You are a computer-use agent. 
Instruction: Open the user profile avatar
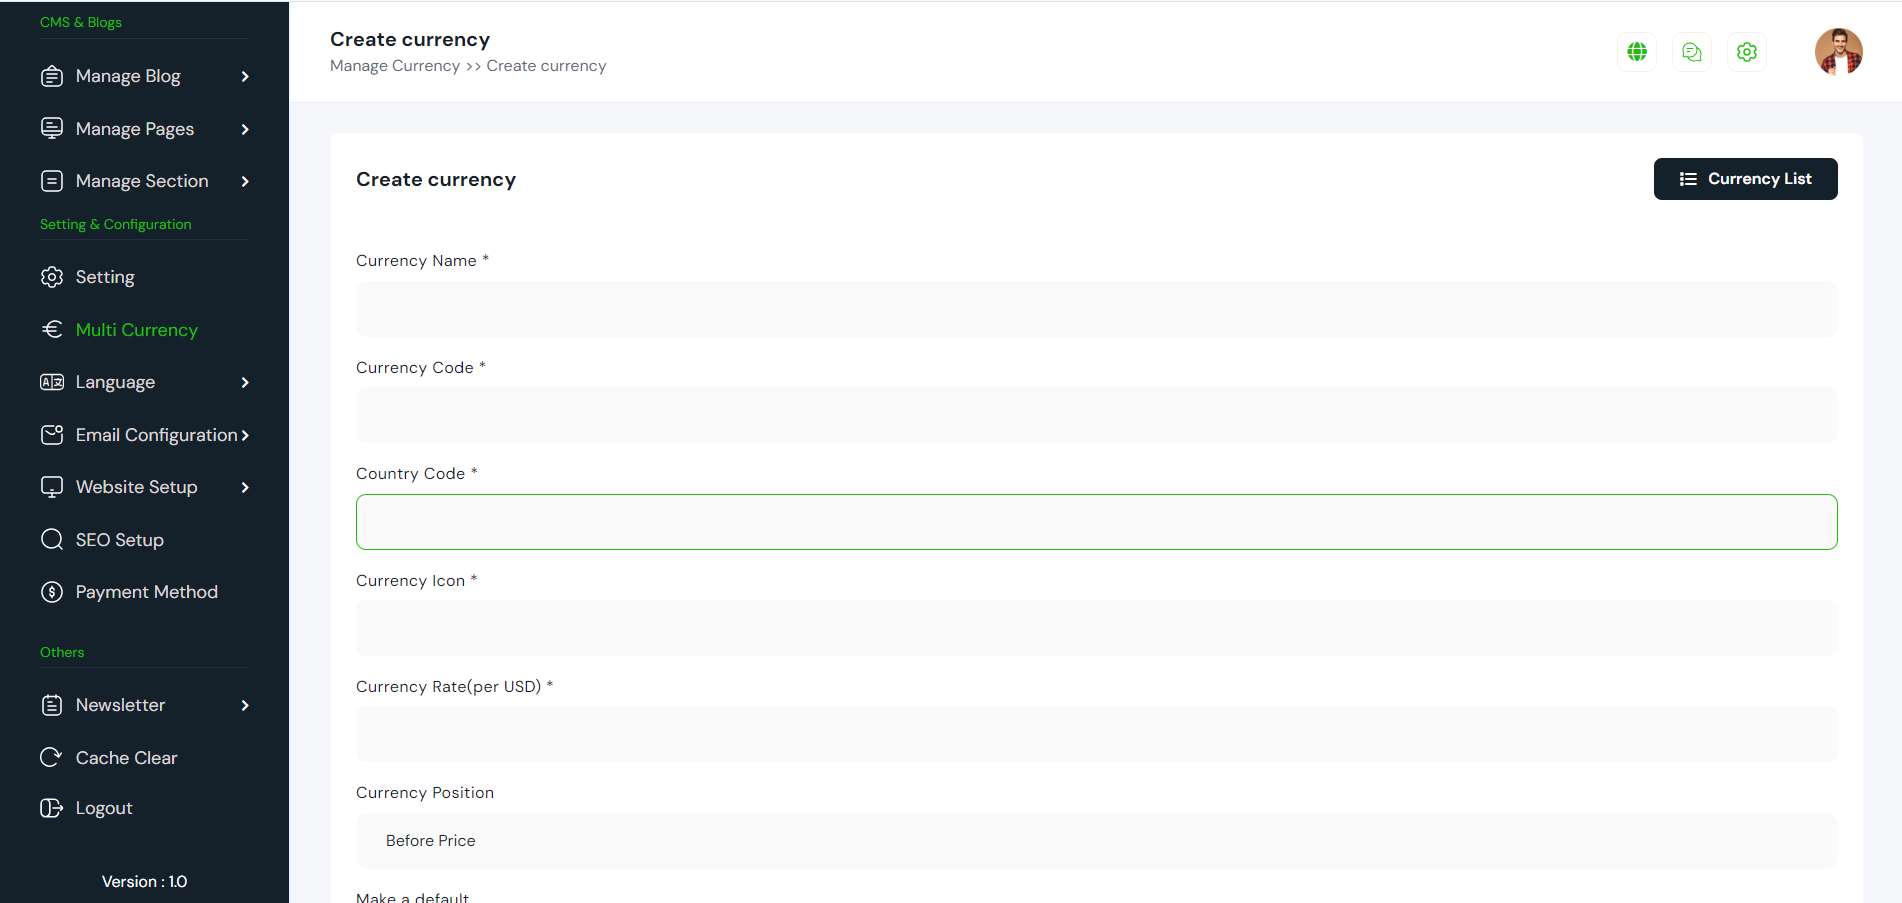click(1838, 52)
